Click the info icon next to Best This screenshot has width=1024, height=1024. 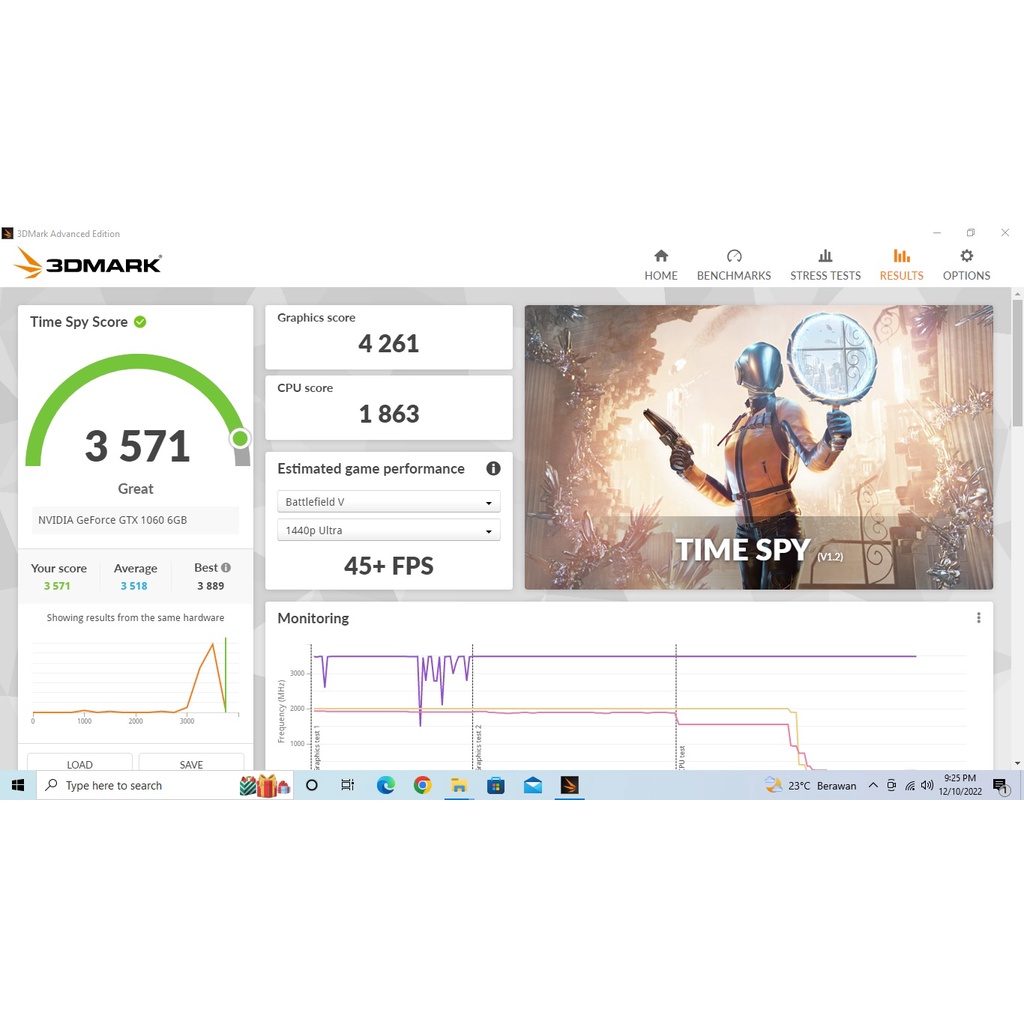(226, 568)
